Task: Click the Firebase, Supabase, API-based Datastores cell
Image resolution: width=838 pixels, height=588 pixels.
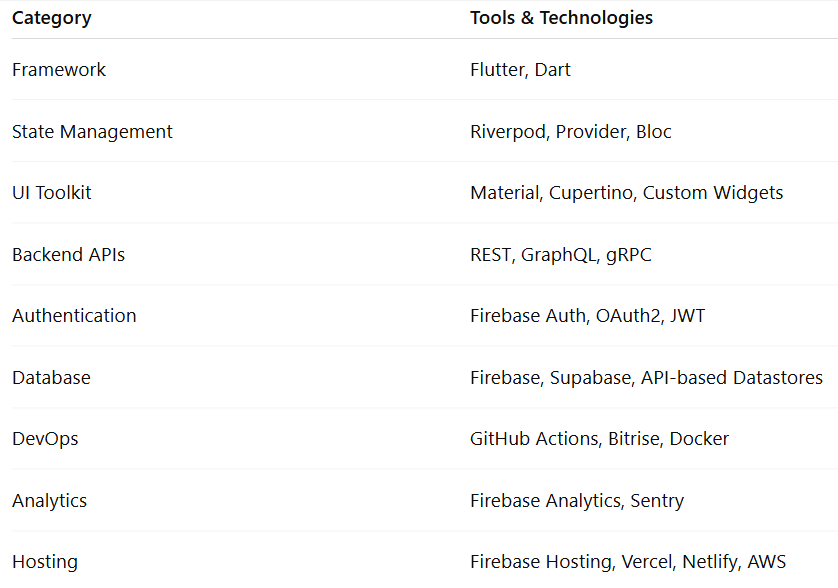Action: [646, 378]
